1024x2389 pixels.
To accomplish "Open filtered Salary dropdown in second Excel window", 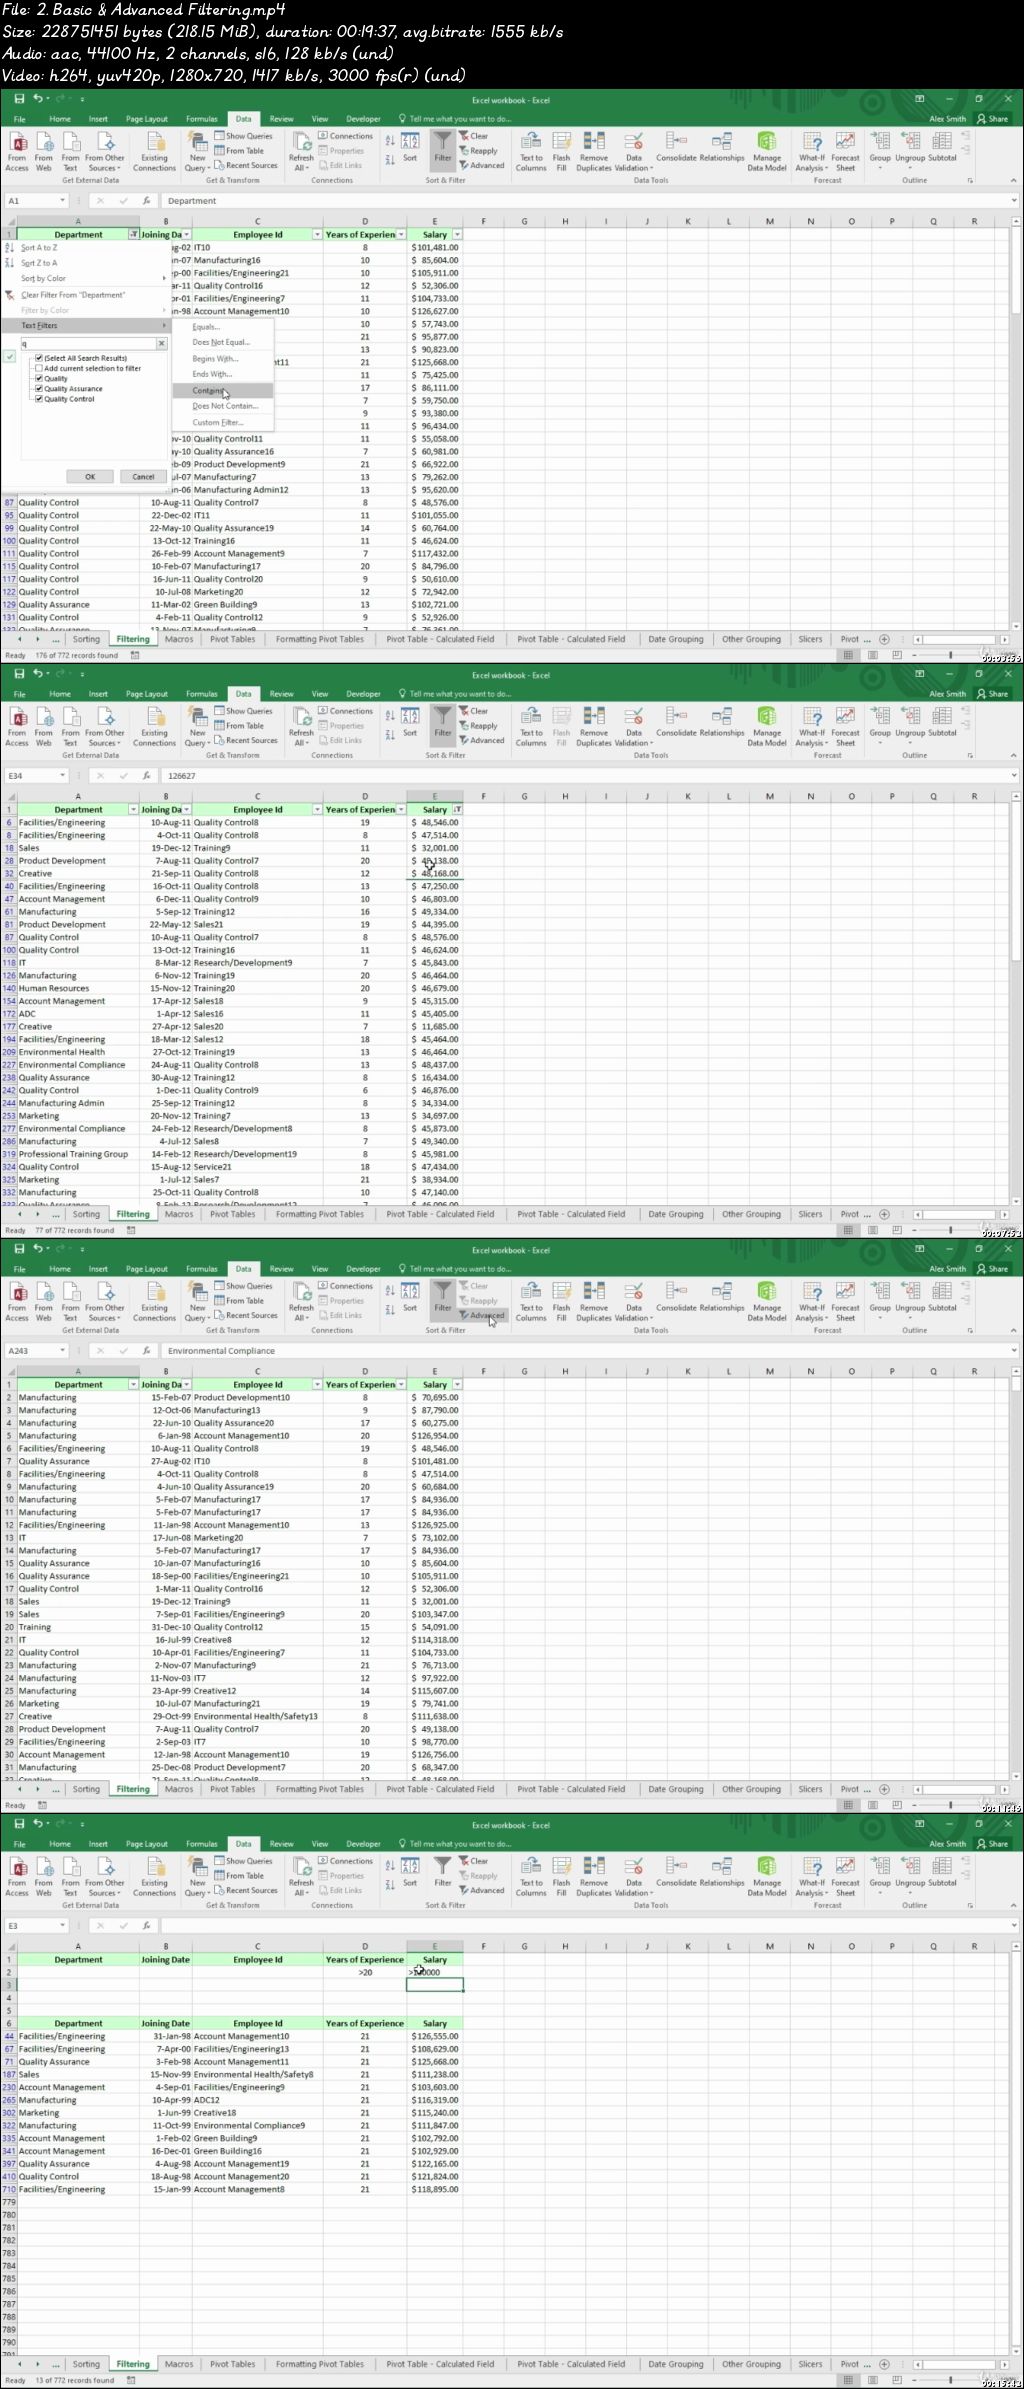I will pos(457,810).
